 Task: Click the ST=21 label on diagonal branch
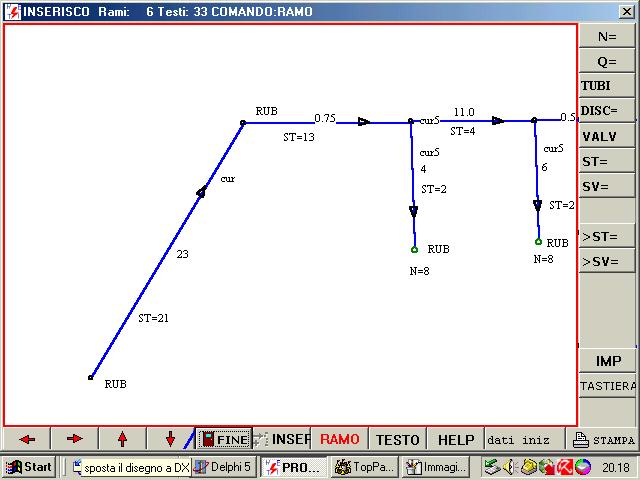tap(153, 318)
